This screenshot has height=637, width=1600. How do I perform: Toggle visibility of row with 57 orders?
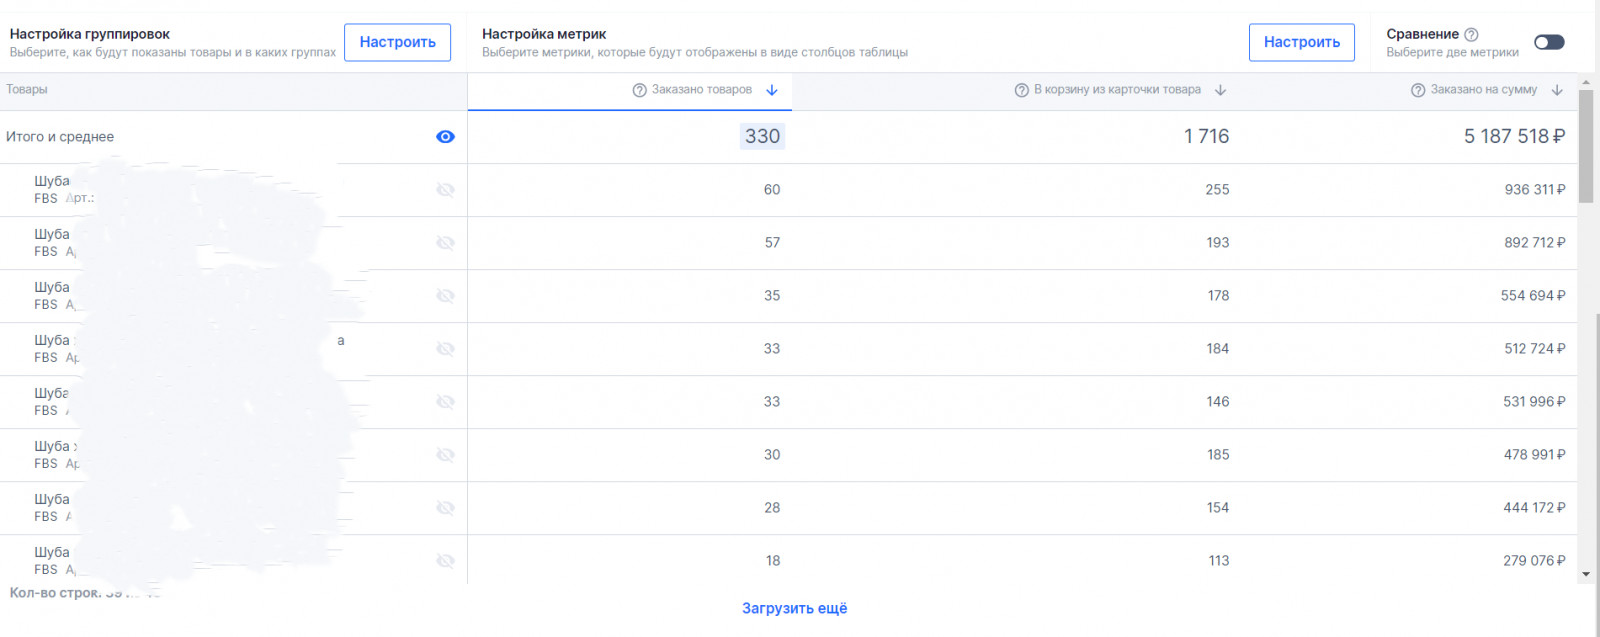pyautogui.click(x=446, y=243)
